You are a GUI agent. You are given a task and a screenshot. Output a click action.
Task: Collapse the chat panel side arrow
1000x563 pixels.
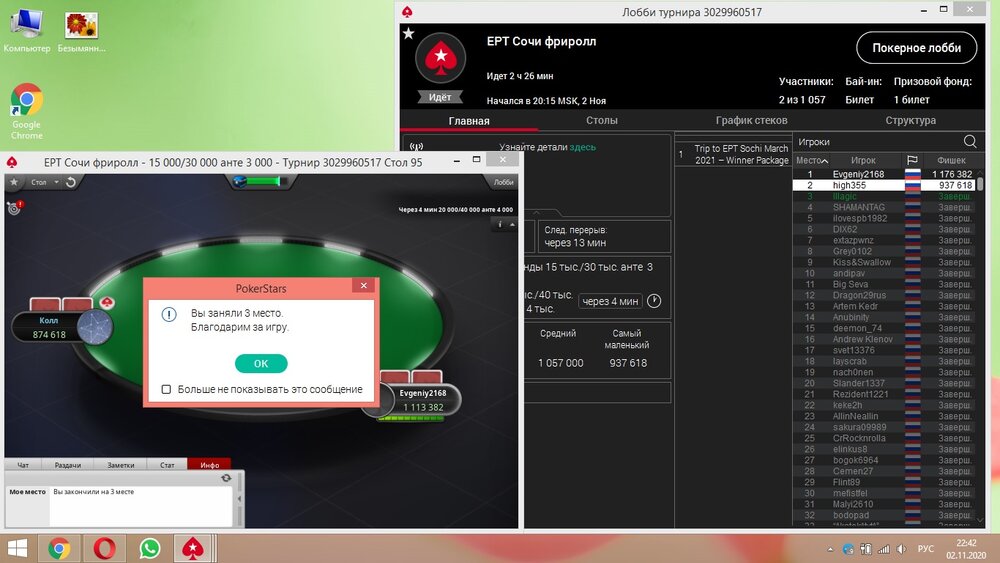240,499
